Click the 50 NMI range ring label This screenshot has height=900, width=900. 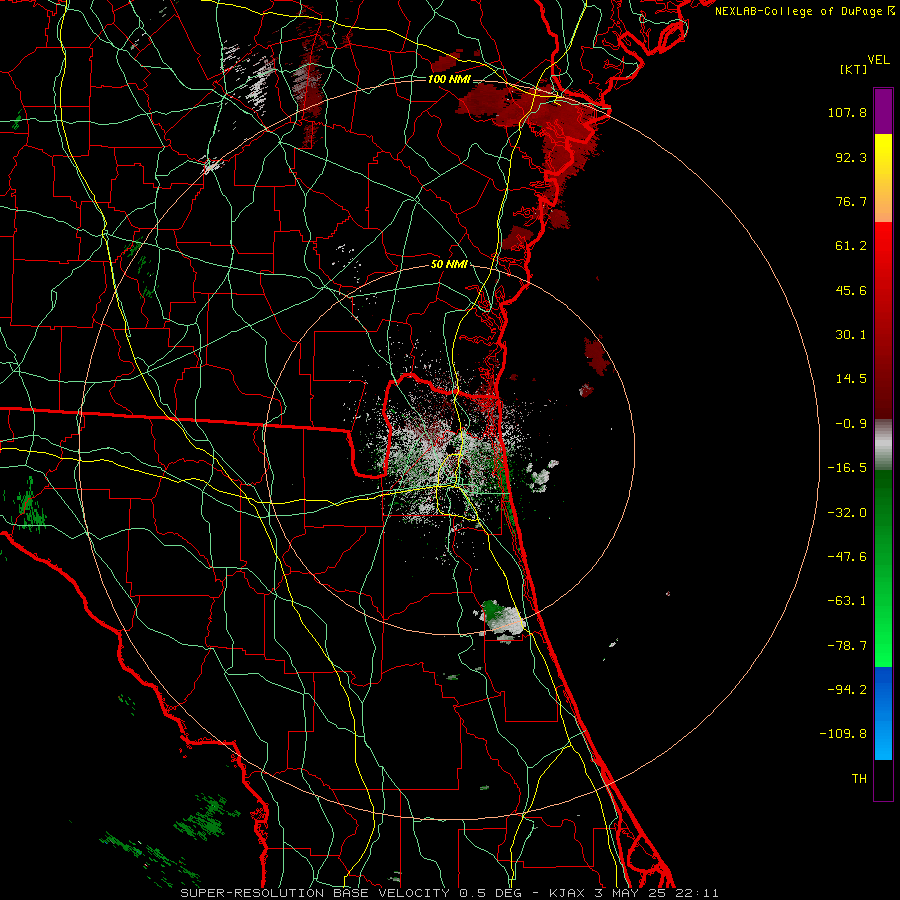click(x=449, y=265)
